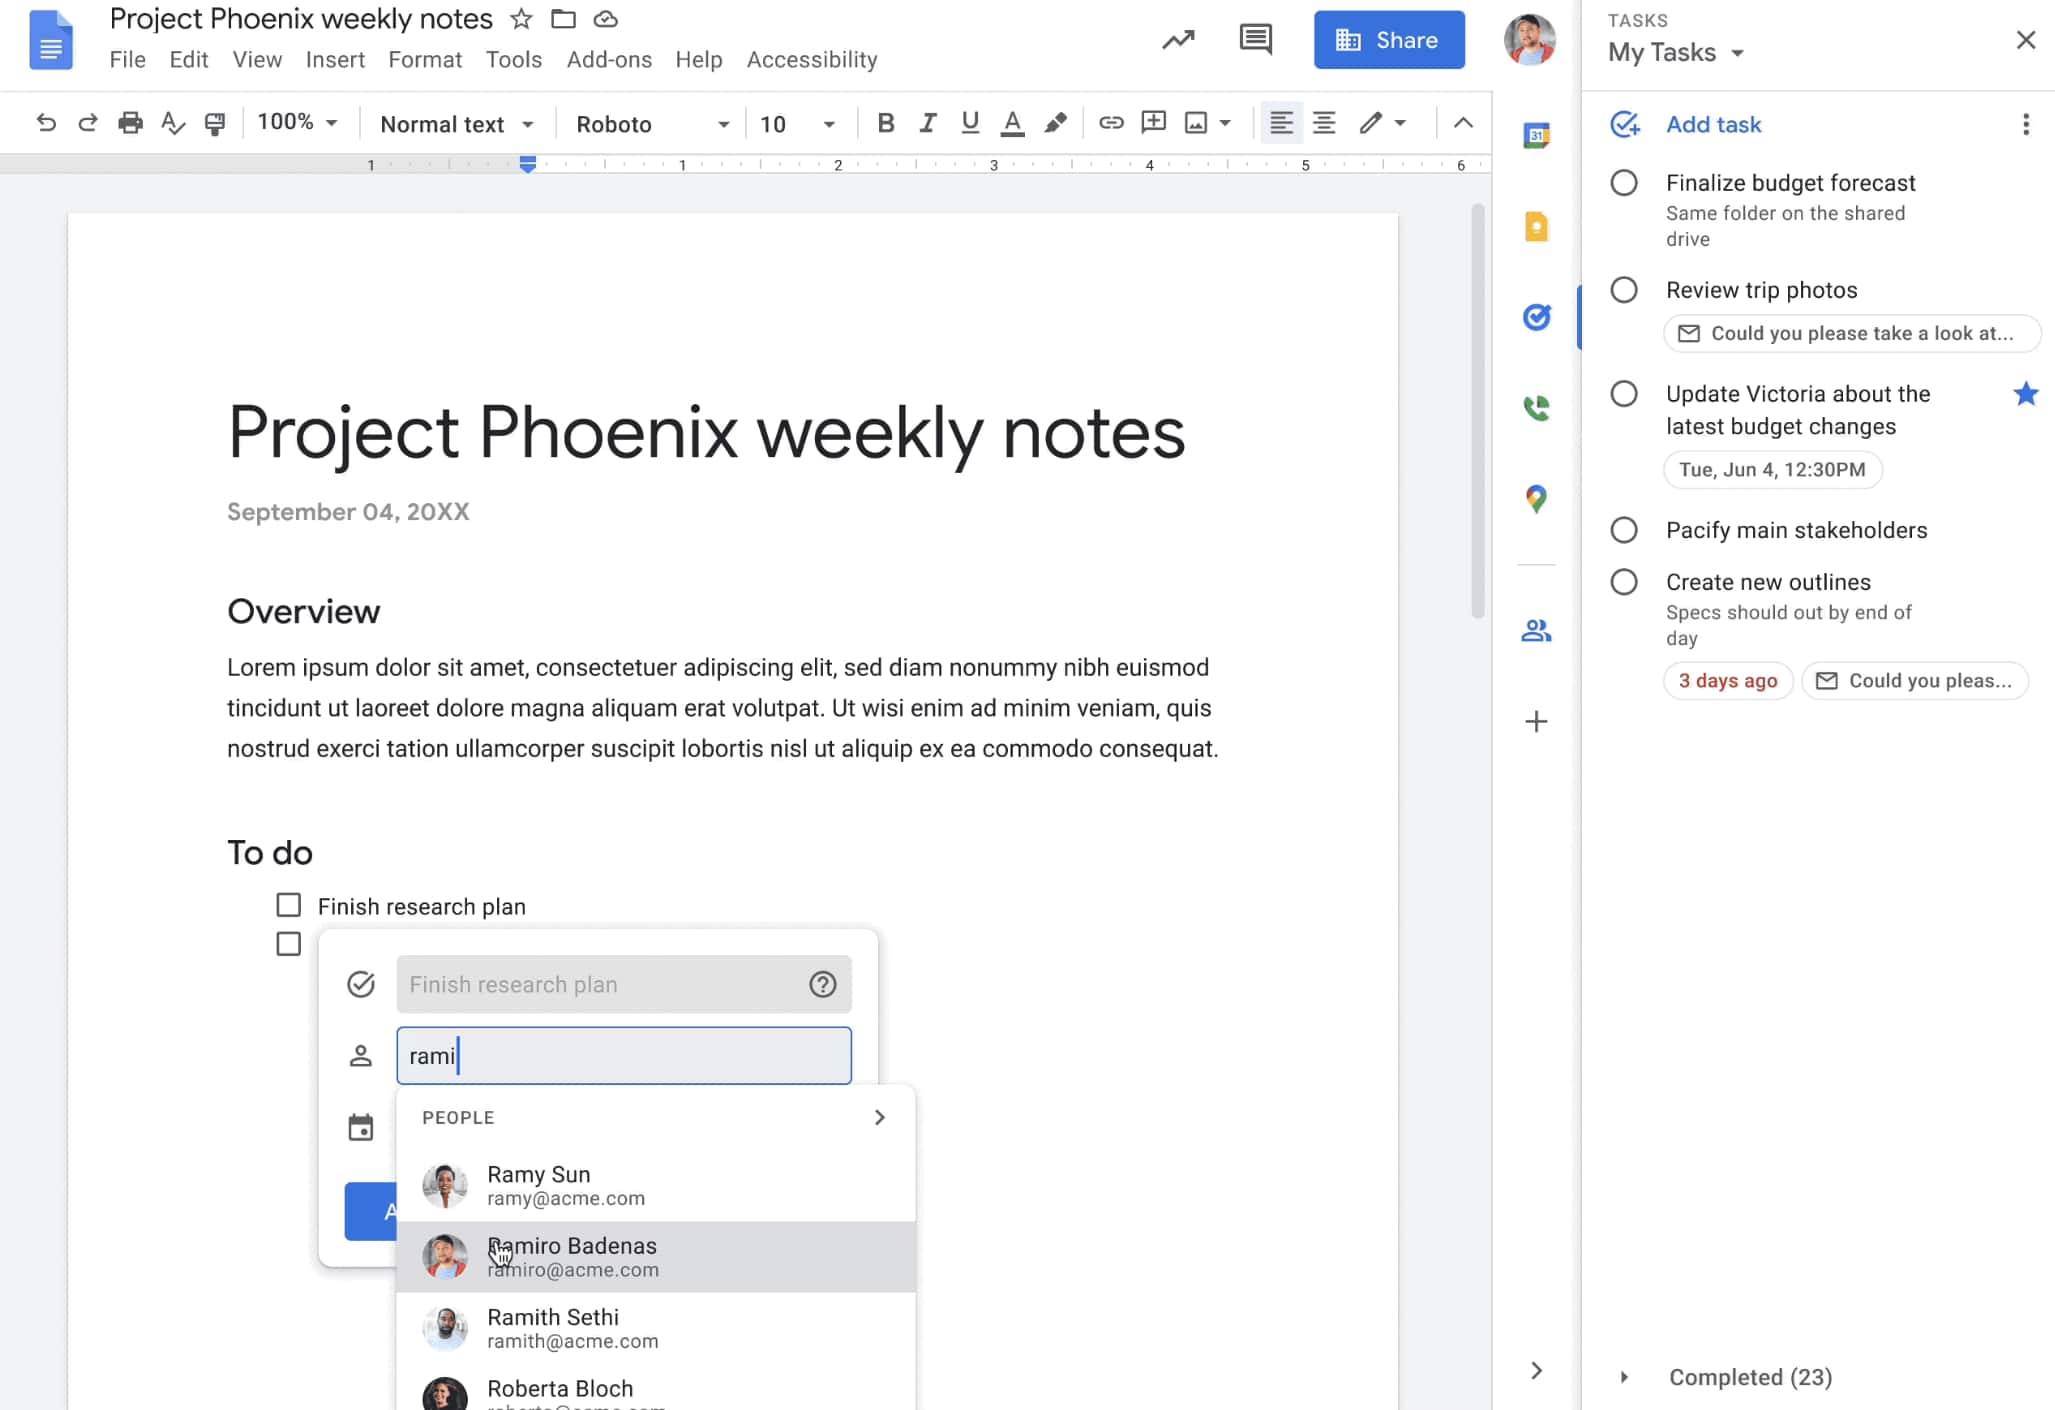
Task: Click the print icon in toolbar
Action: click(130, 123)
